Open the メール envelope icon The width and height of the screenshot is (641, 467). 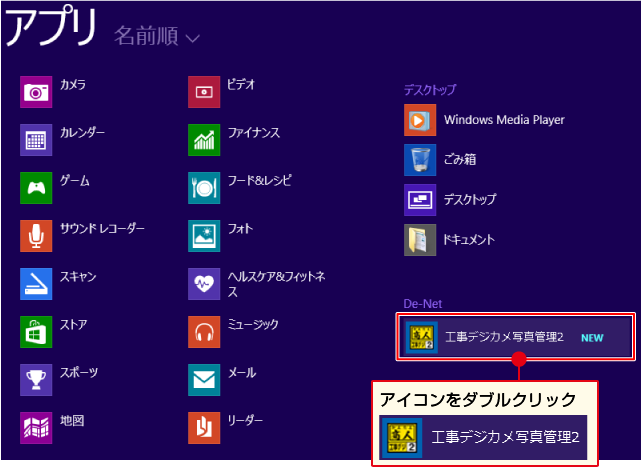(x=204, y=380)
